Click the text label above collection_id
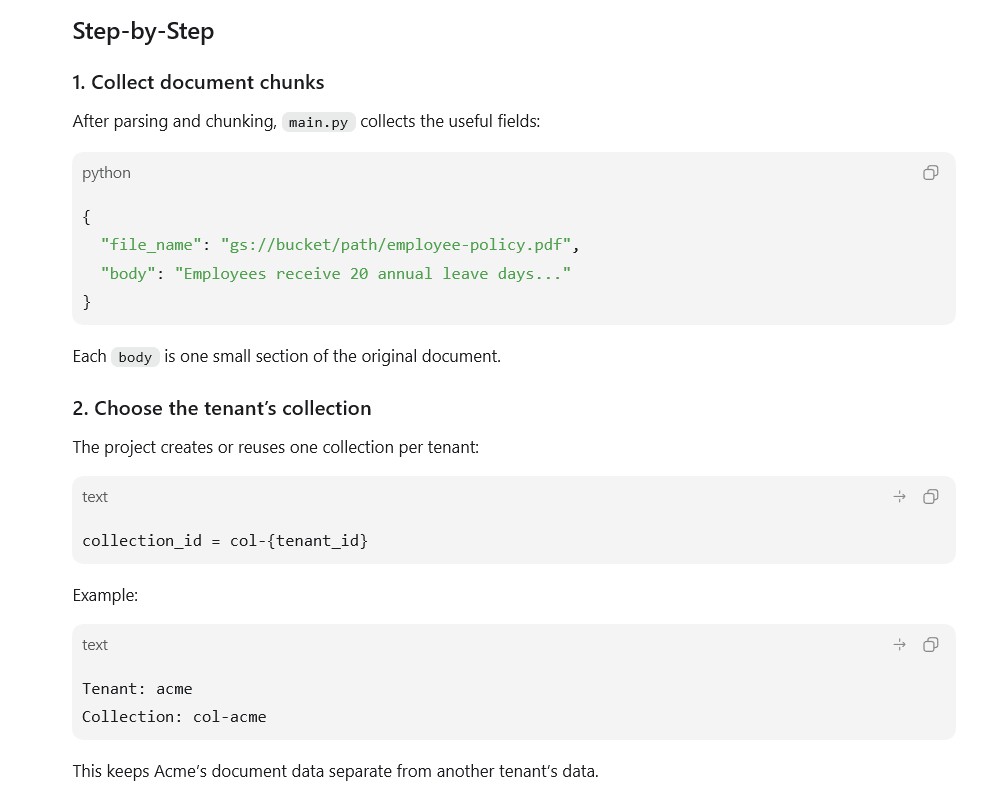The width and height of the screenshot is (1004, 809). click(95, 497)
